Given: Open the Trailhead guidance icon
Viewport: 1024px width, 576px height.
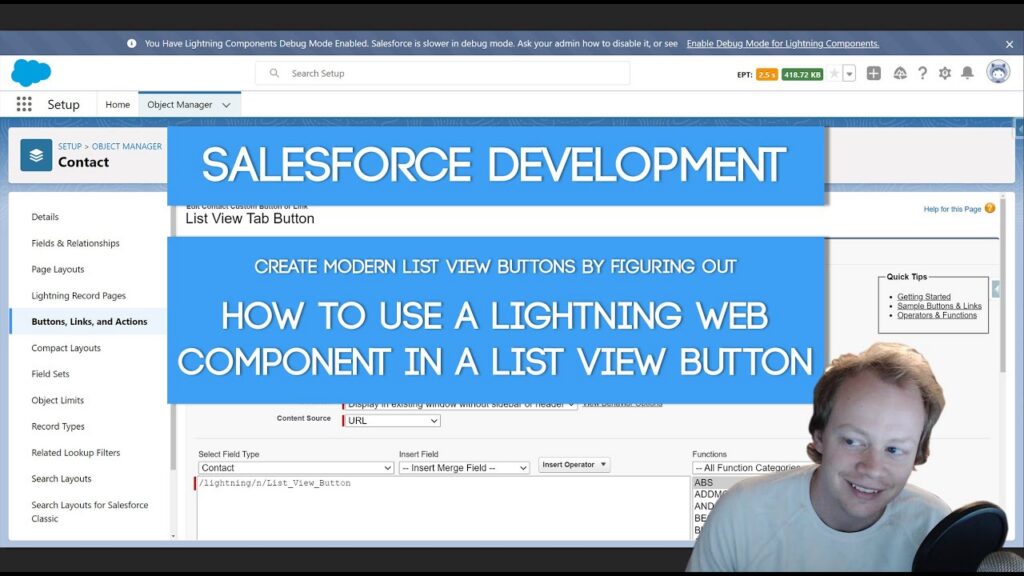Looking at the screenshot, I should (900, 73).
